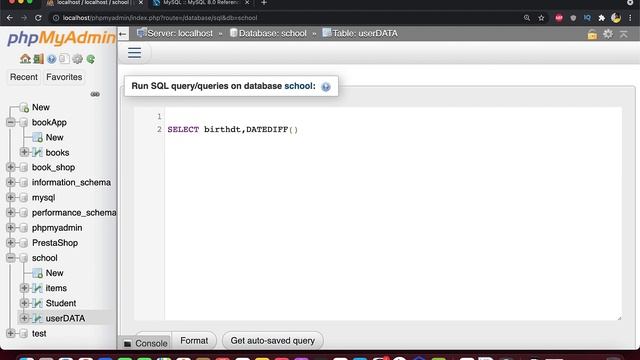Click the collapse top panel arrow icon
The image size is (640, 360).
coord(624,34)
